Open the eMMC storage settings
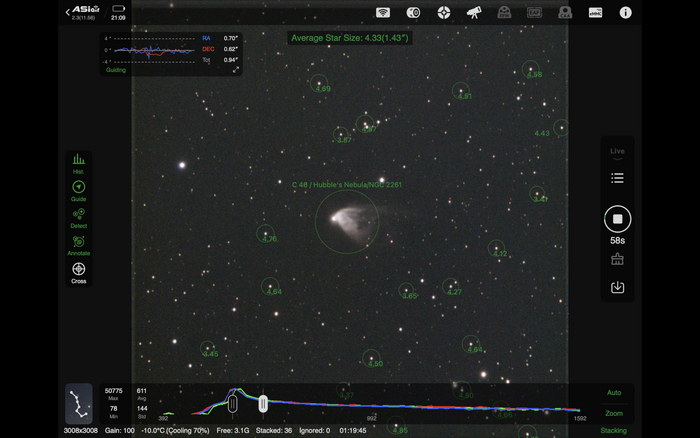 click(x=595, y=12)
